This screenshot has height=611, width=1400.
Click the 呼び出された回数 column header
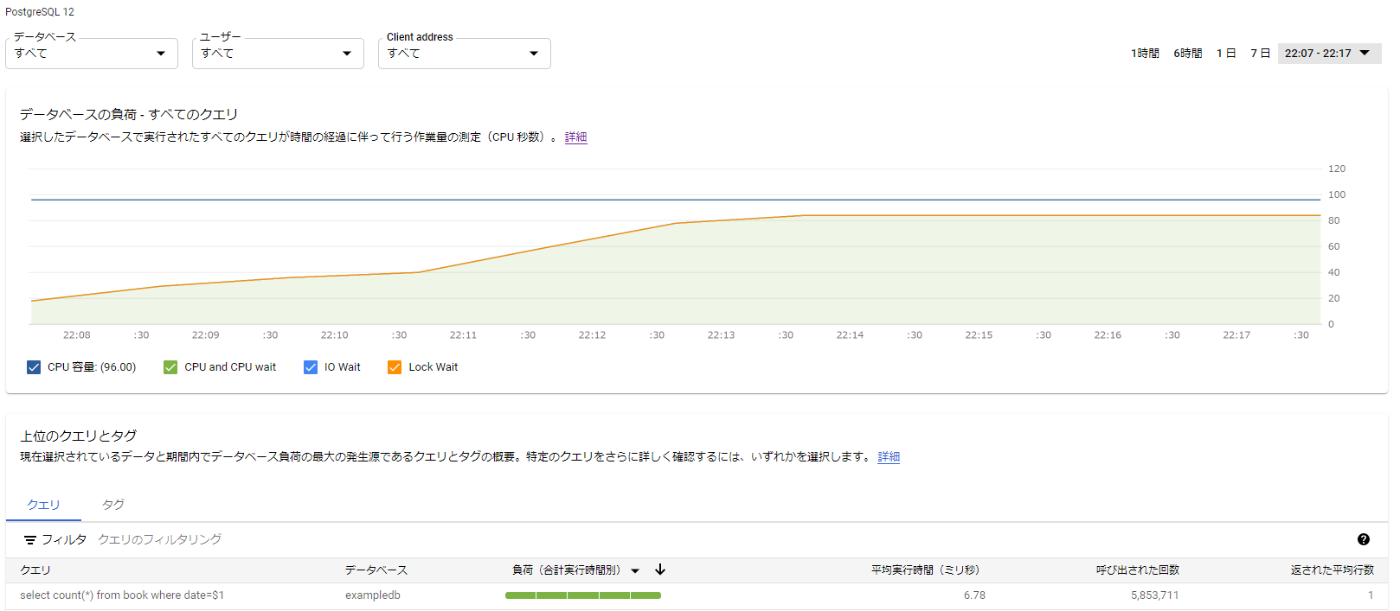click(1137, 570)
